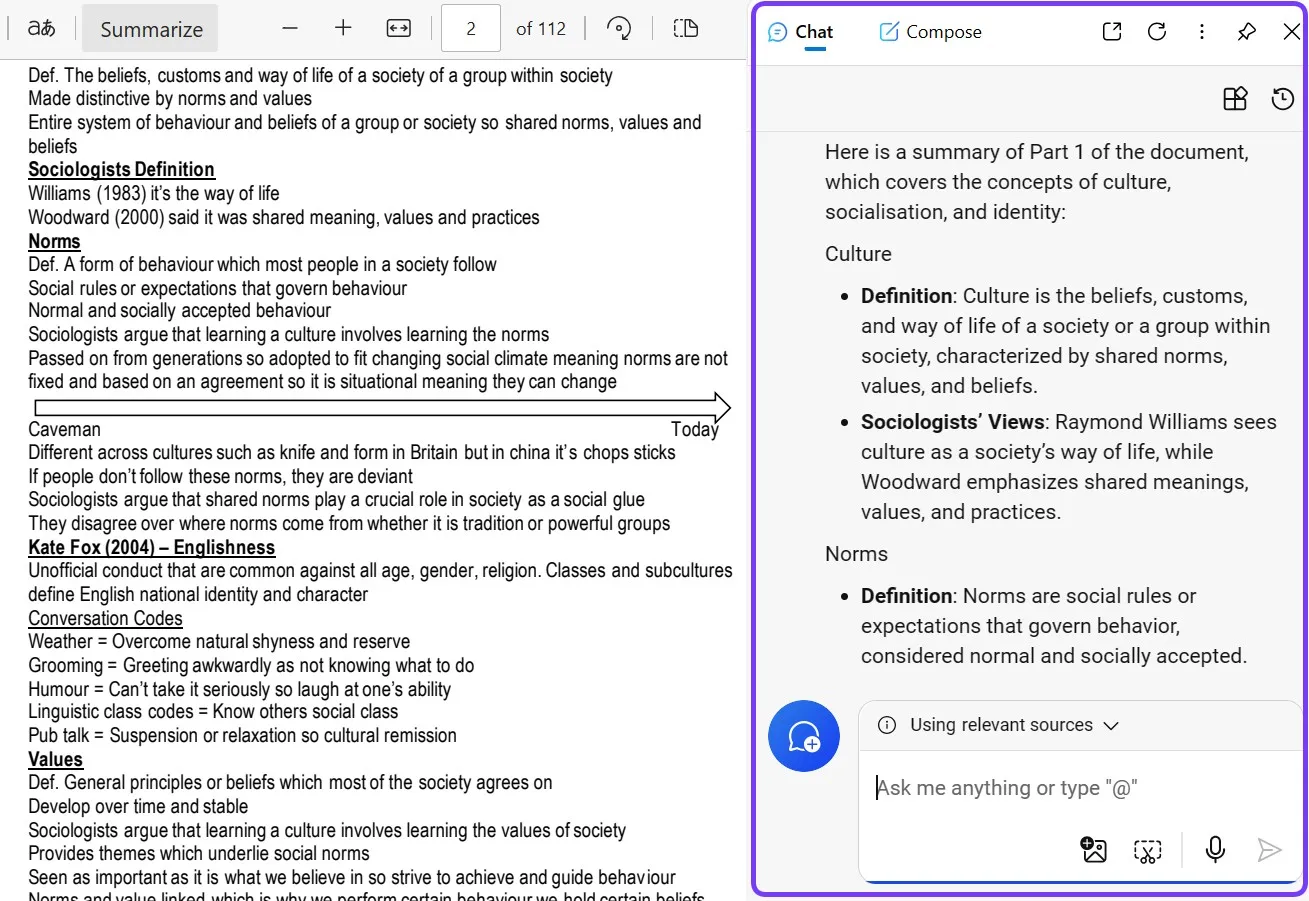The height and width of the screenshot is (901, 1309).
Task: Take a screenshot snip for Copilot
Action: pos(1147,849)
